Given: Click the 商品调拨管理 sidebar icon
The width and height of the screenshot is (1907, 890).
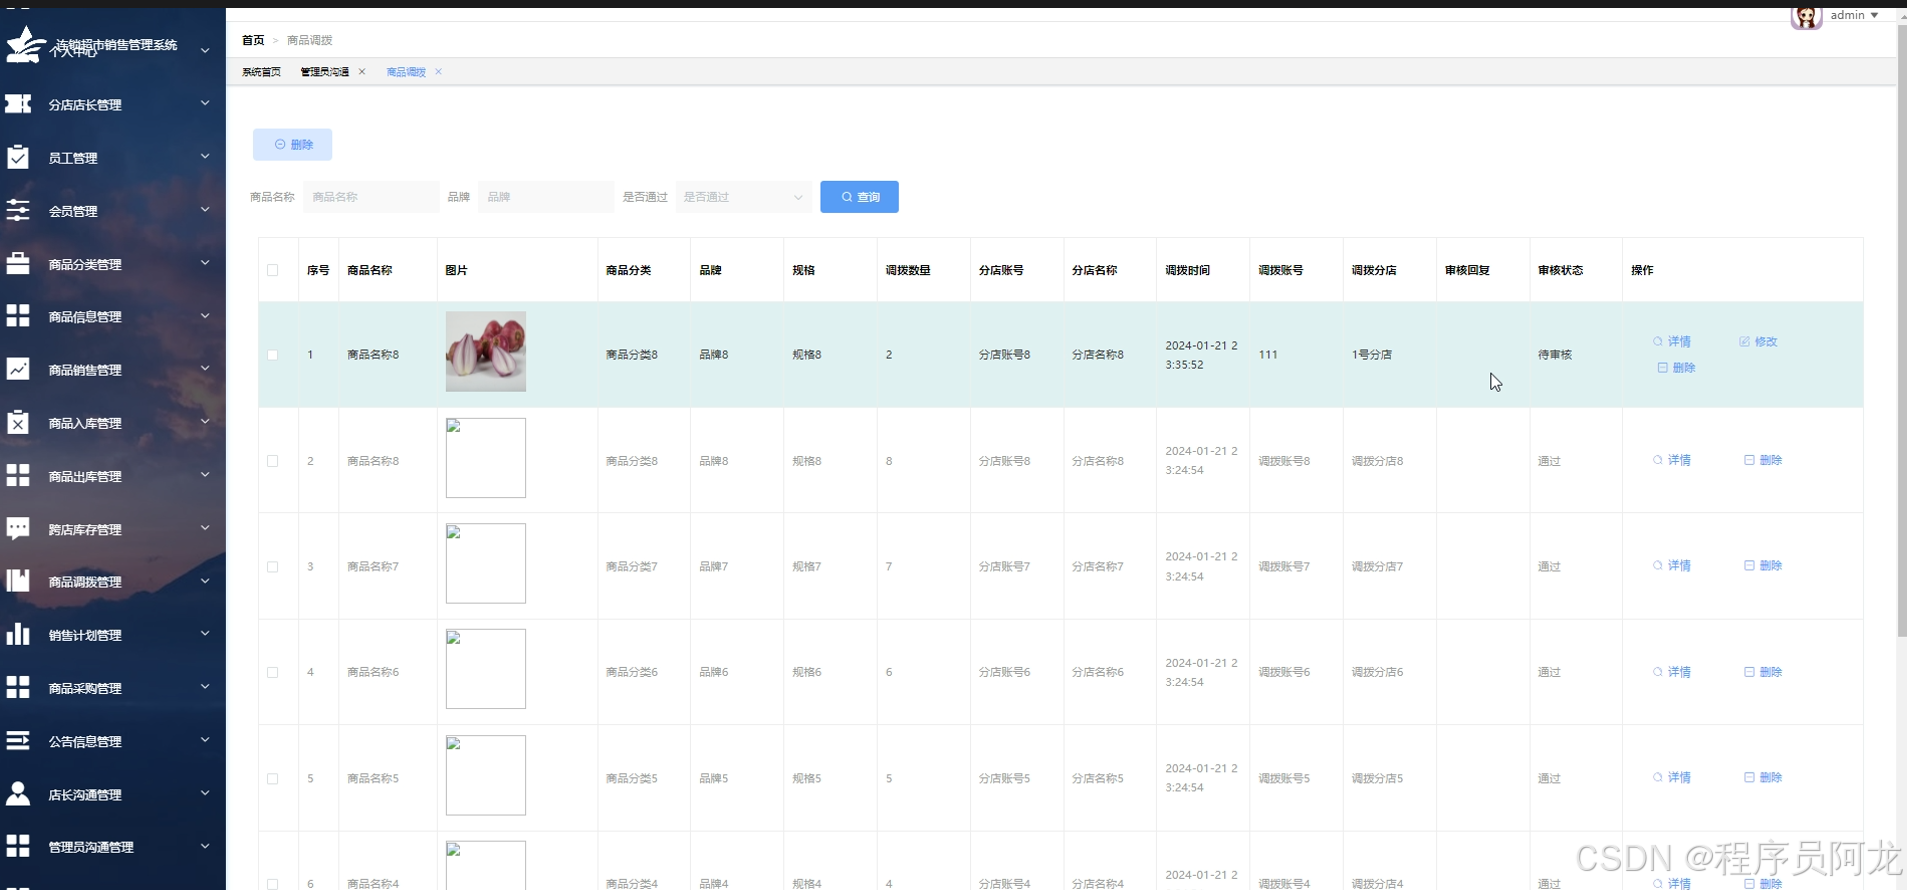Looking at the screenshot, I should 18,581.
